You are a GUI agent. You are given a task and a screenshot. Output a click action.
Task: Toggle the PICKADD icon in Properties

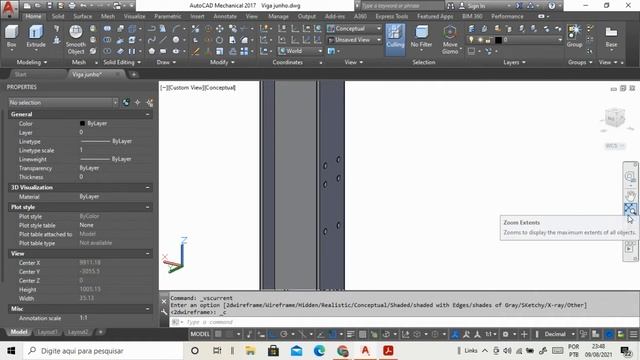coord(126,103)
